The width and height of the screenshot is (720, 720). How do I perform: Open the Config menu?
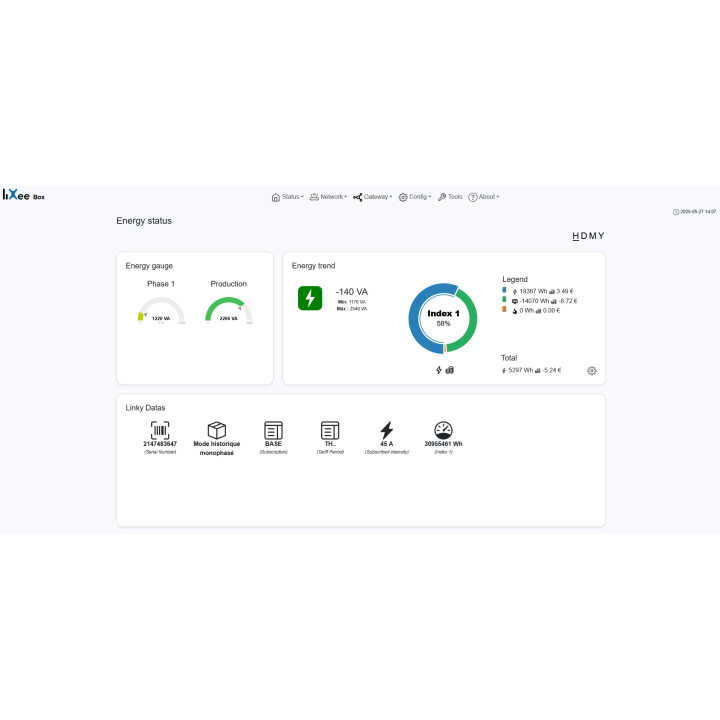415,197
